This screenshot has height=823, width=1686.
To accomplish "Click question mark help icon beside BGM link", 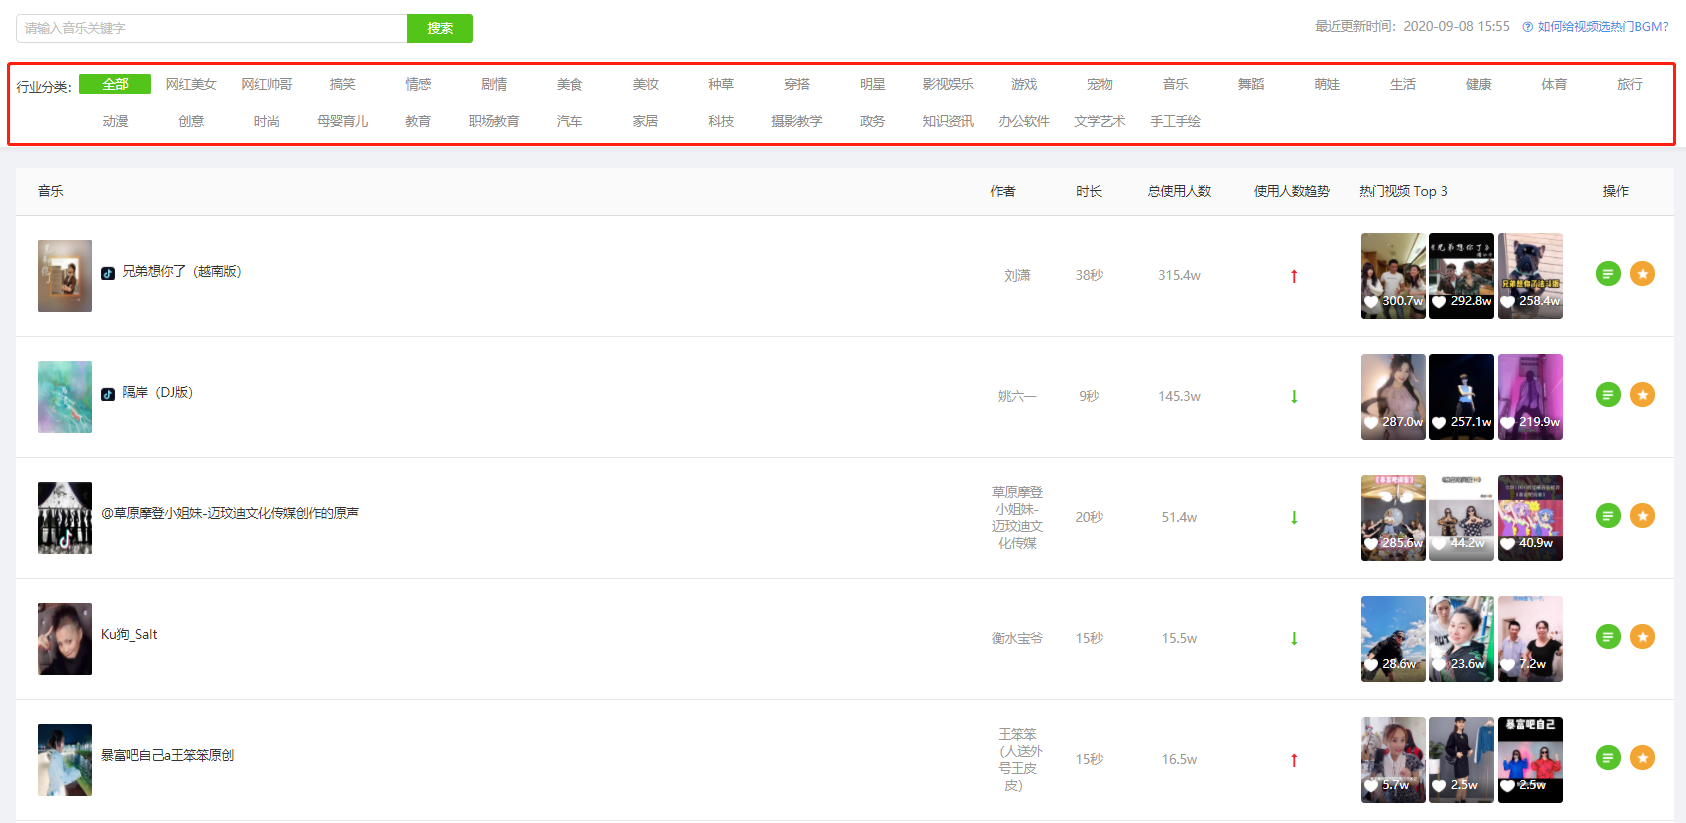I will [1527, 27].
